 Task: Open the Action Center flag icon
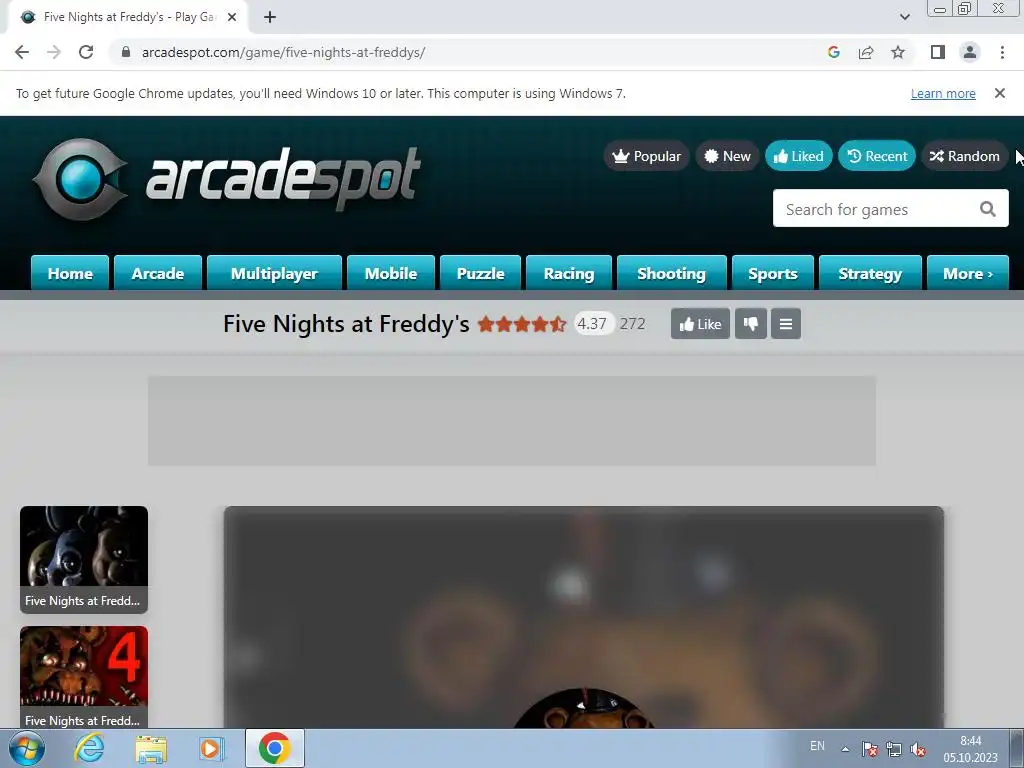pyautogui.click(x=869, y=749)
